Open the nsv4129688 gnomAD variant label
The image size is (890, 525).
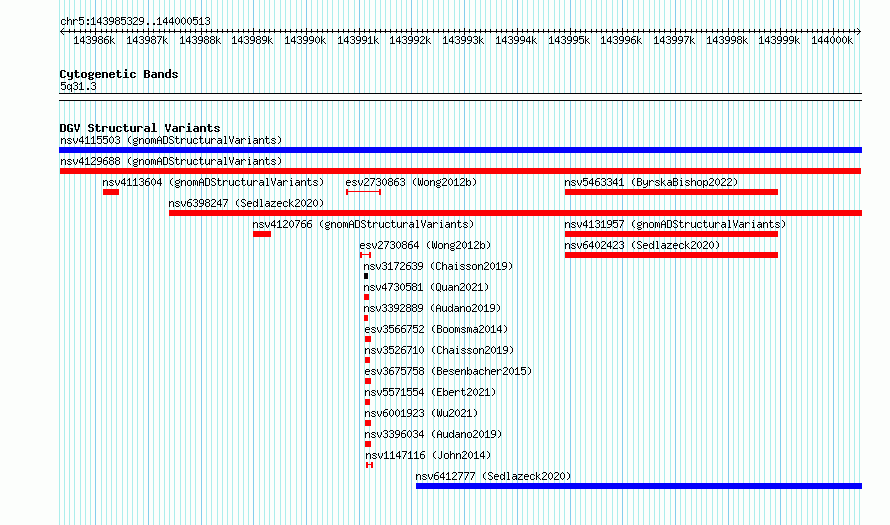171,161
